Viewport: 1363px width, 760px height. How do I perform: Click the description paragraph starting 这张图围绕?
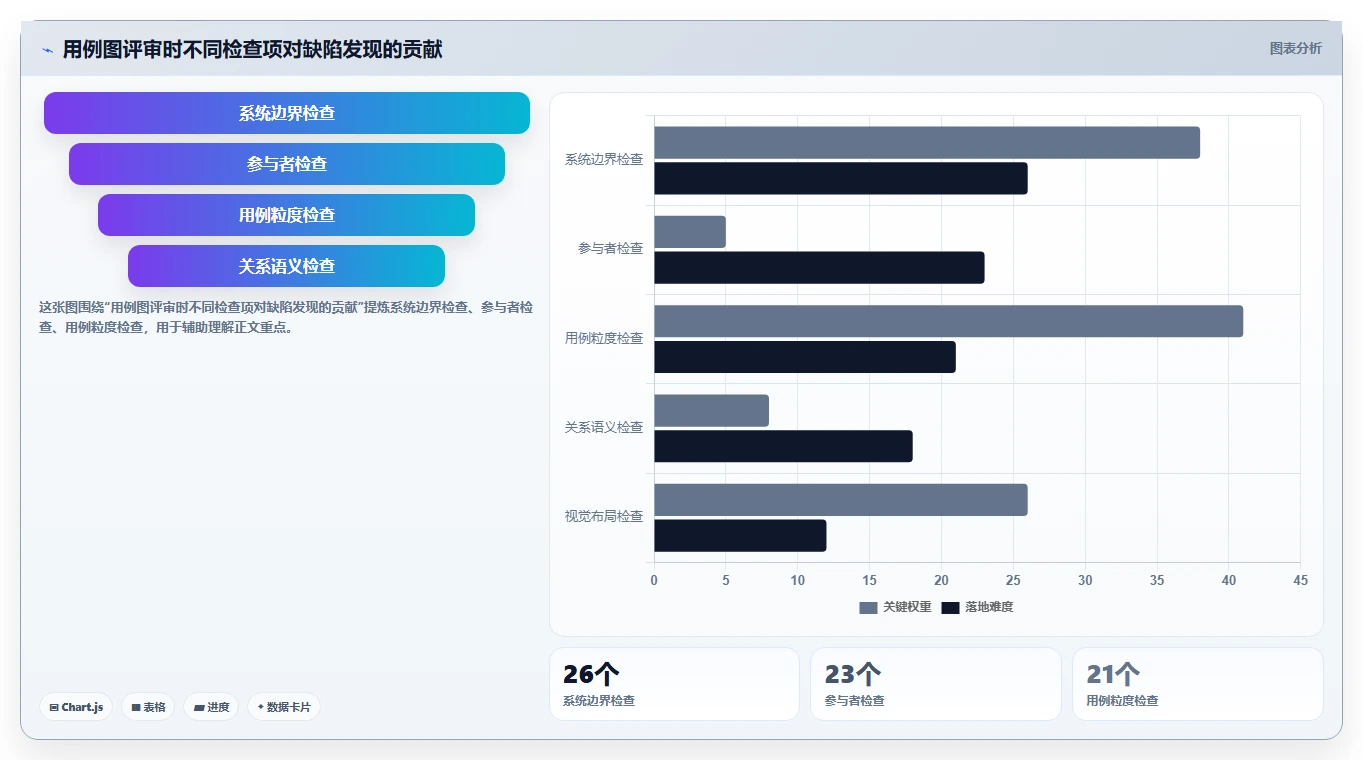pos(285,317)
